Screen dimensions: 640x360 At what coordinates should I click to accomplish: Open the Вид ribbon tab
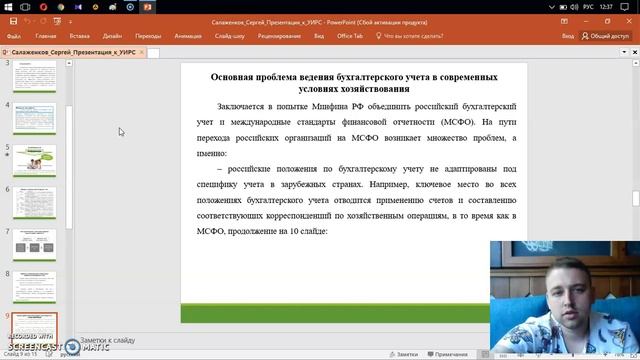tap(319, 36)
